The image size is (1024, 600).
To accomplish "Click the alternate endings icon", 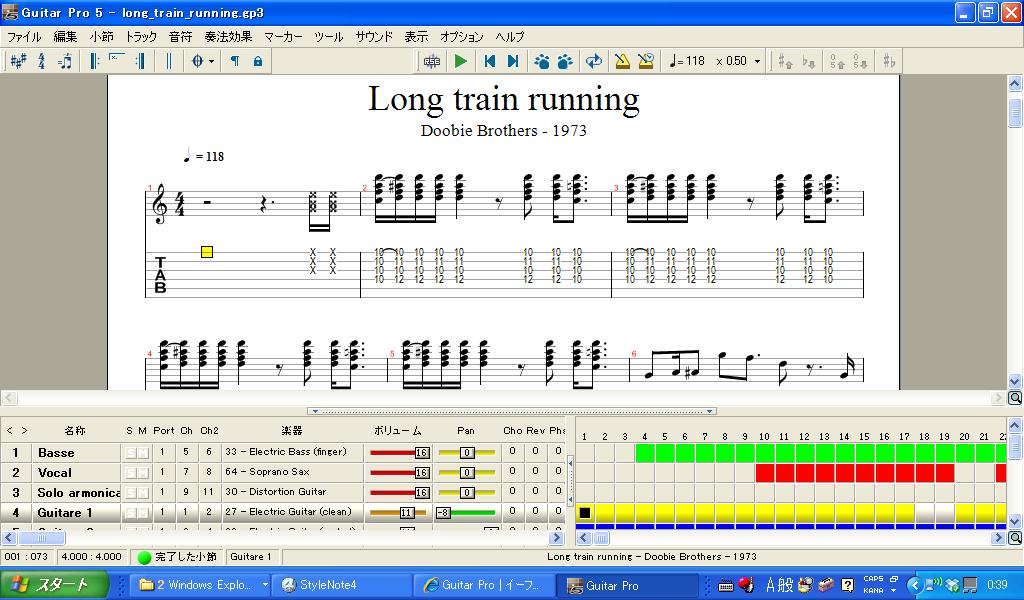I will point(116,61).
